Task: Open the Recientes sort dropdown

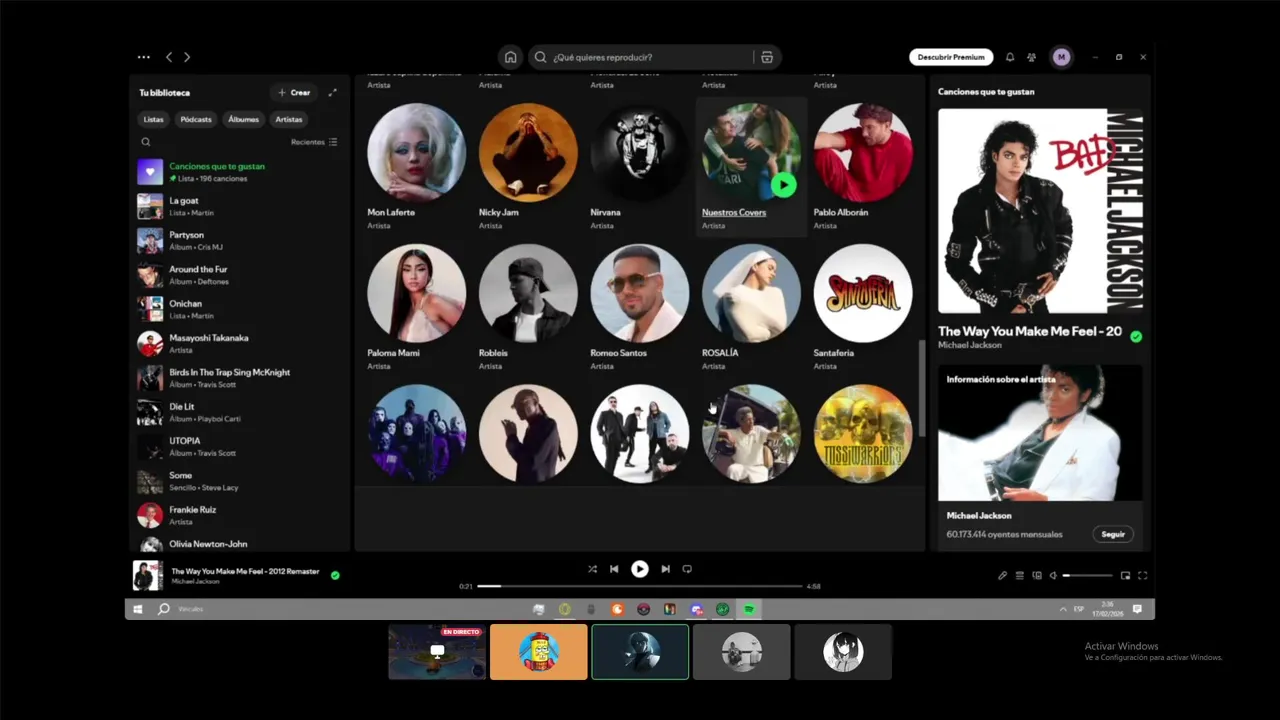Action: 314,142
